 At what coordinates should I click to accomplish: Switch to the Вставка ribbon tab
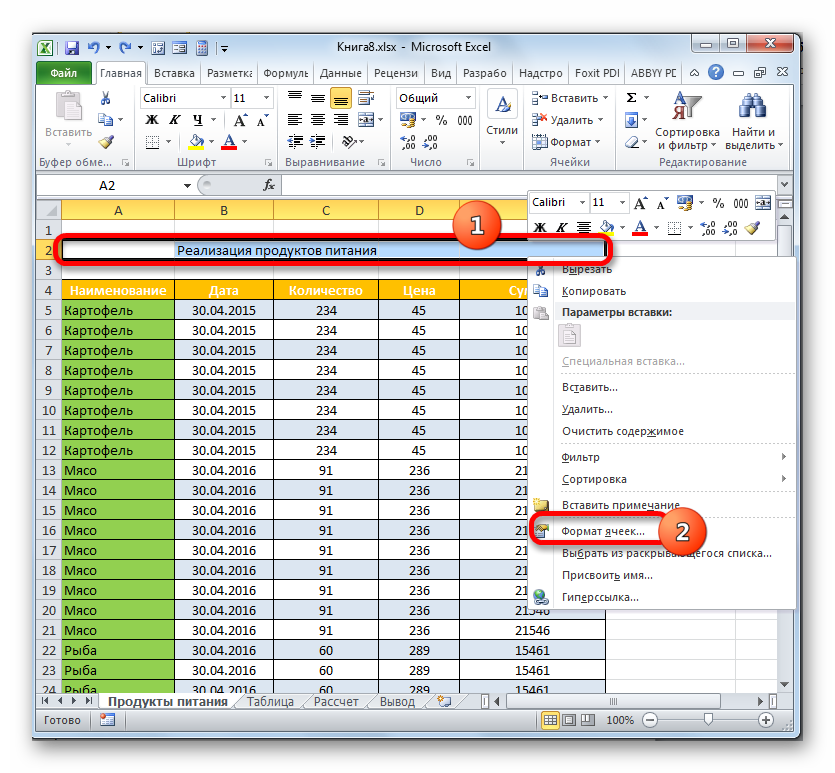click(174, 73)
